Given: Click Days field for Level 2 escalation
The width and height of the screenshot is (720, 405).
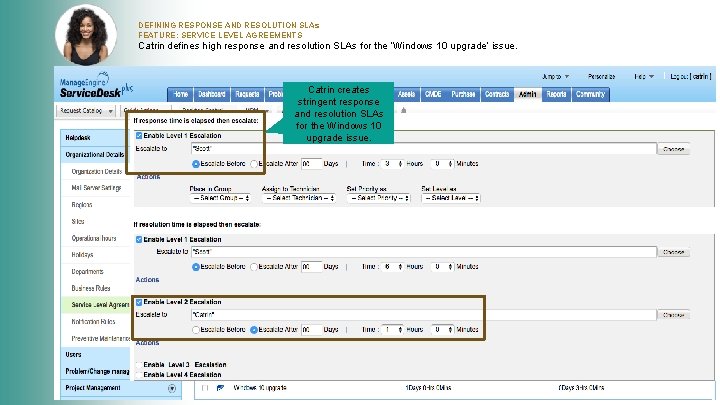Looking at the screenshot, I should [311, 330].
